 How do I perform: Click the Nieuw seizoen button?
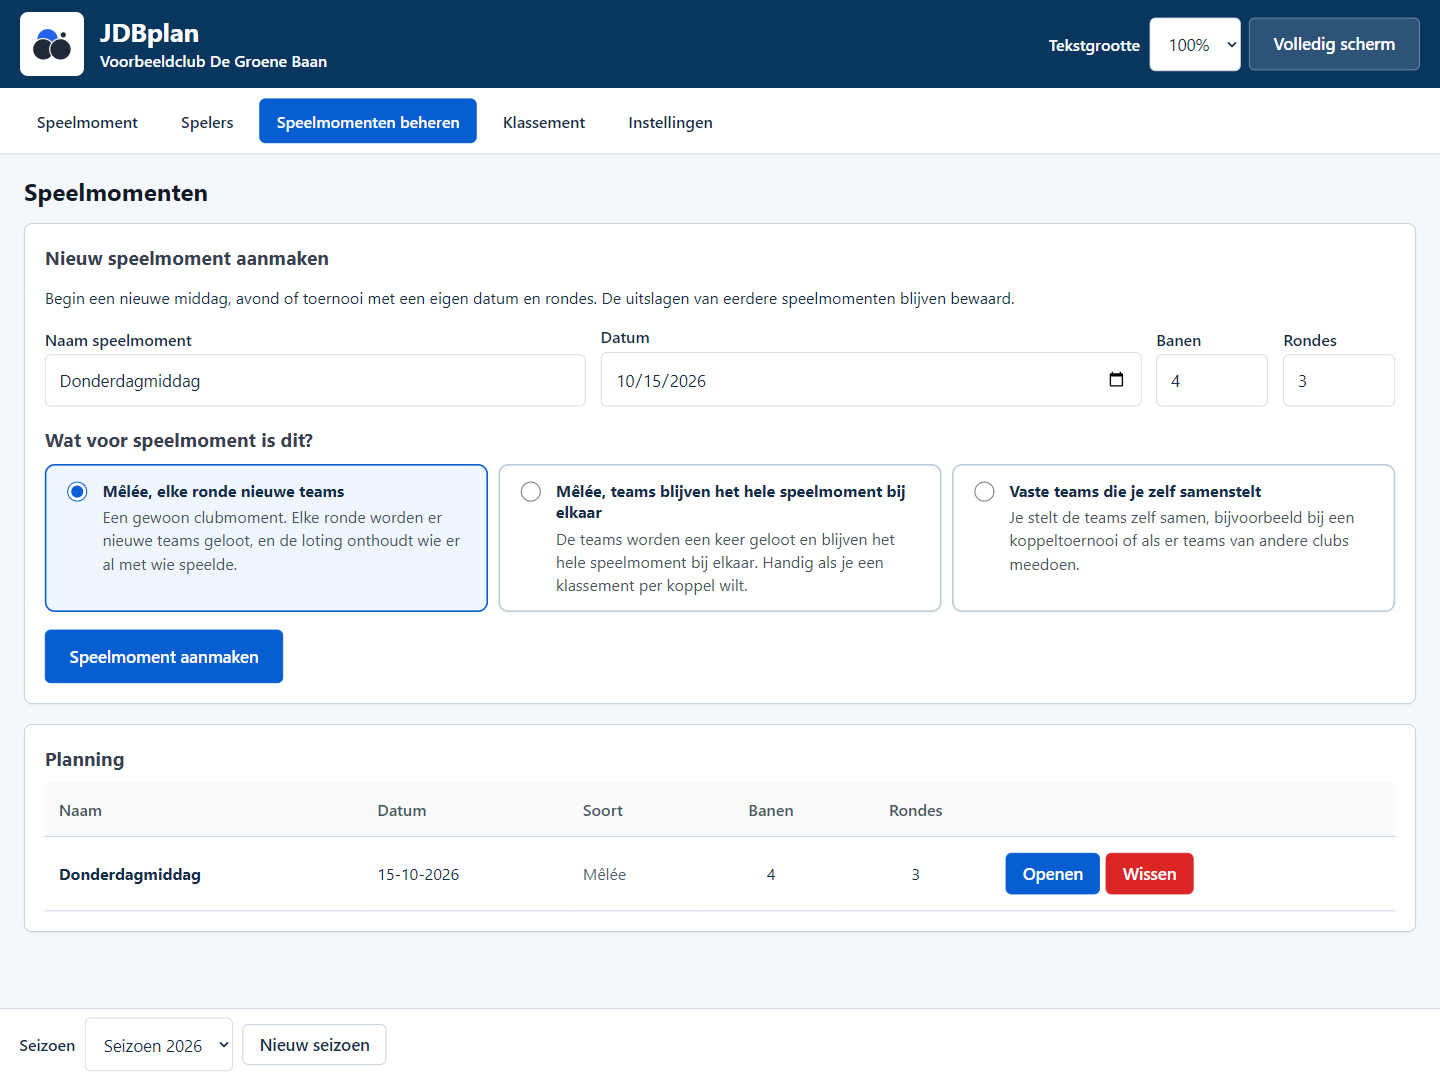pyautogui.click(x=314, y=1045)
